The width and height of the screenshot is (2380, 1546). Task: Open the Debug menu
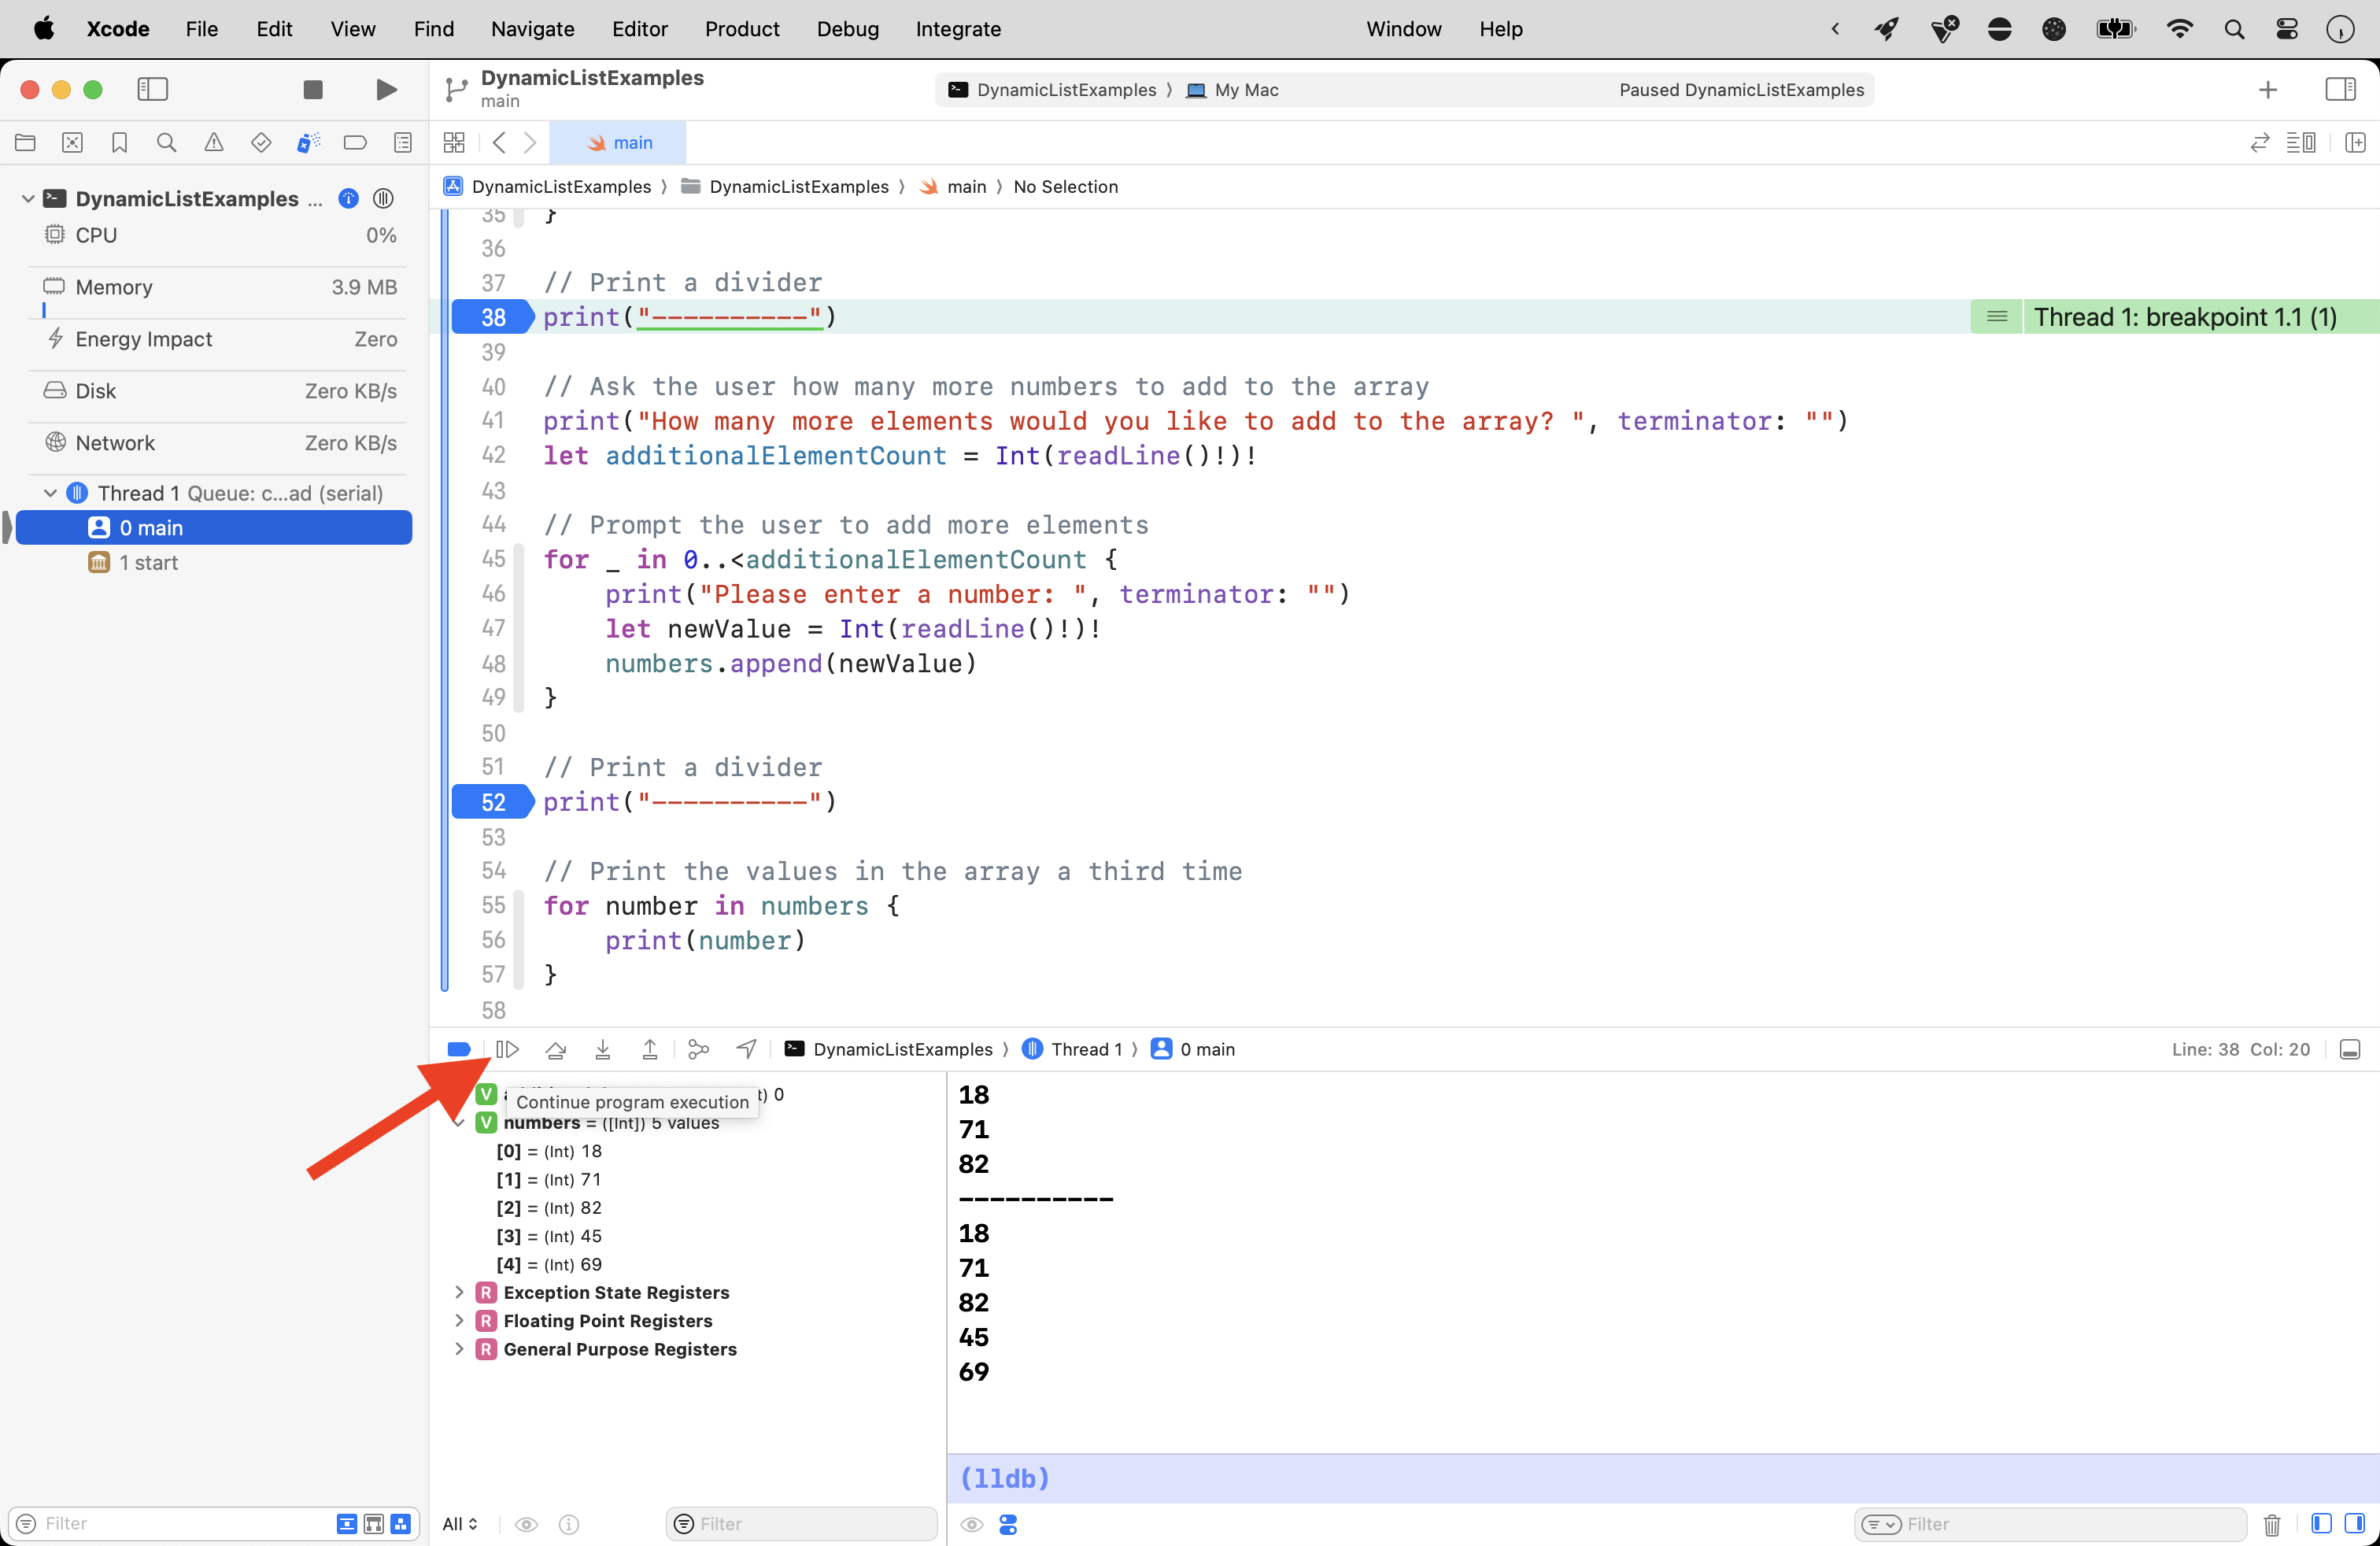(x=847, y=29)
